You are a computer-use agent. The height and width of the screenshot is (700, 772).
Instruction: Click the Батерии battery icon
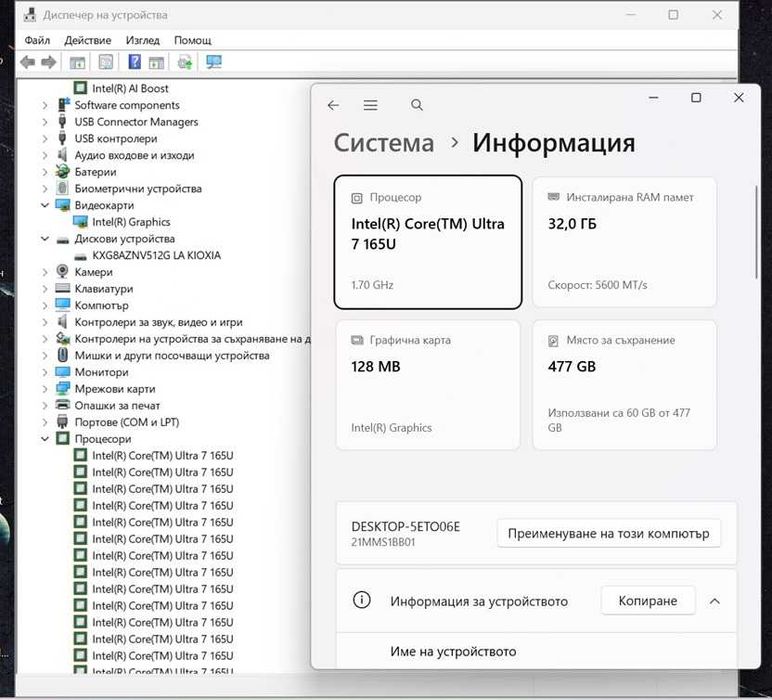tap(63, 171)
